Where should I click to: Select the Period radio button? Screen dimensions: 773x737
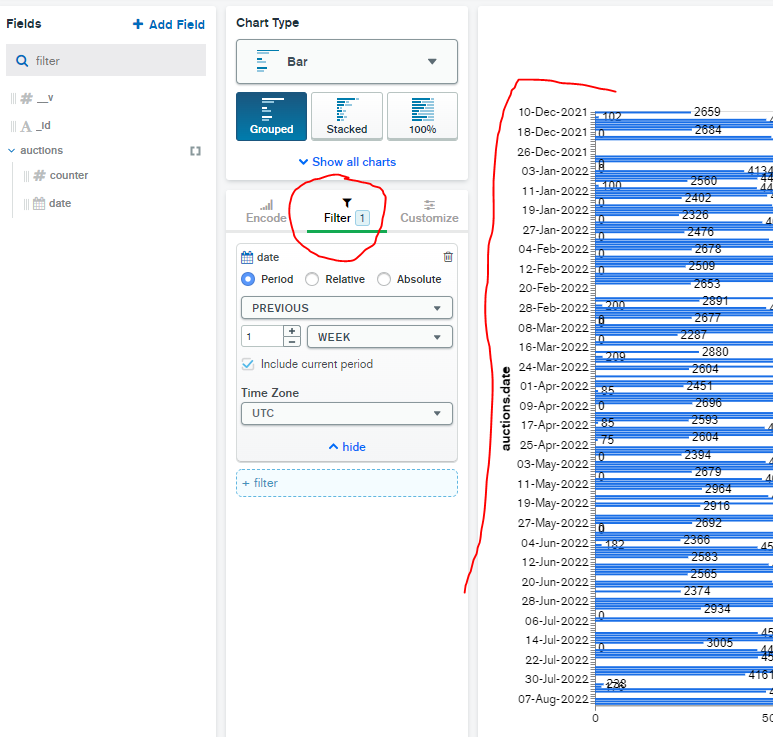click(249, 280)
